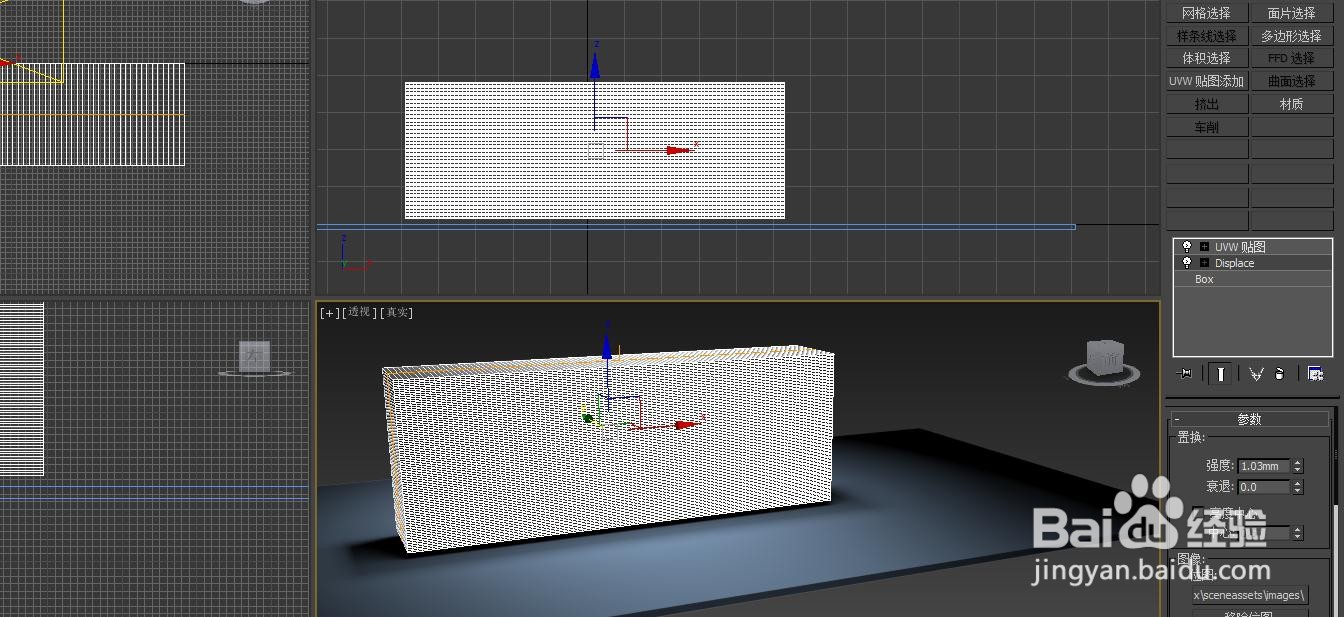Increase 强度 value with its up spinner
The height and width of the screenshot is (617, 1344).
click(1299, 461)
